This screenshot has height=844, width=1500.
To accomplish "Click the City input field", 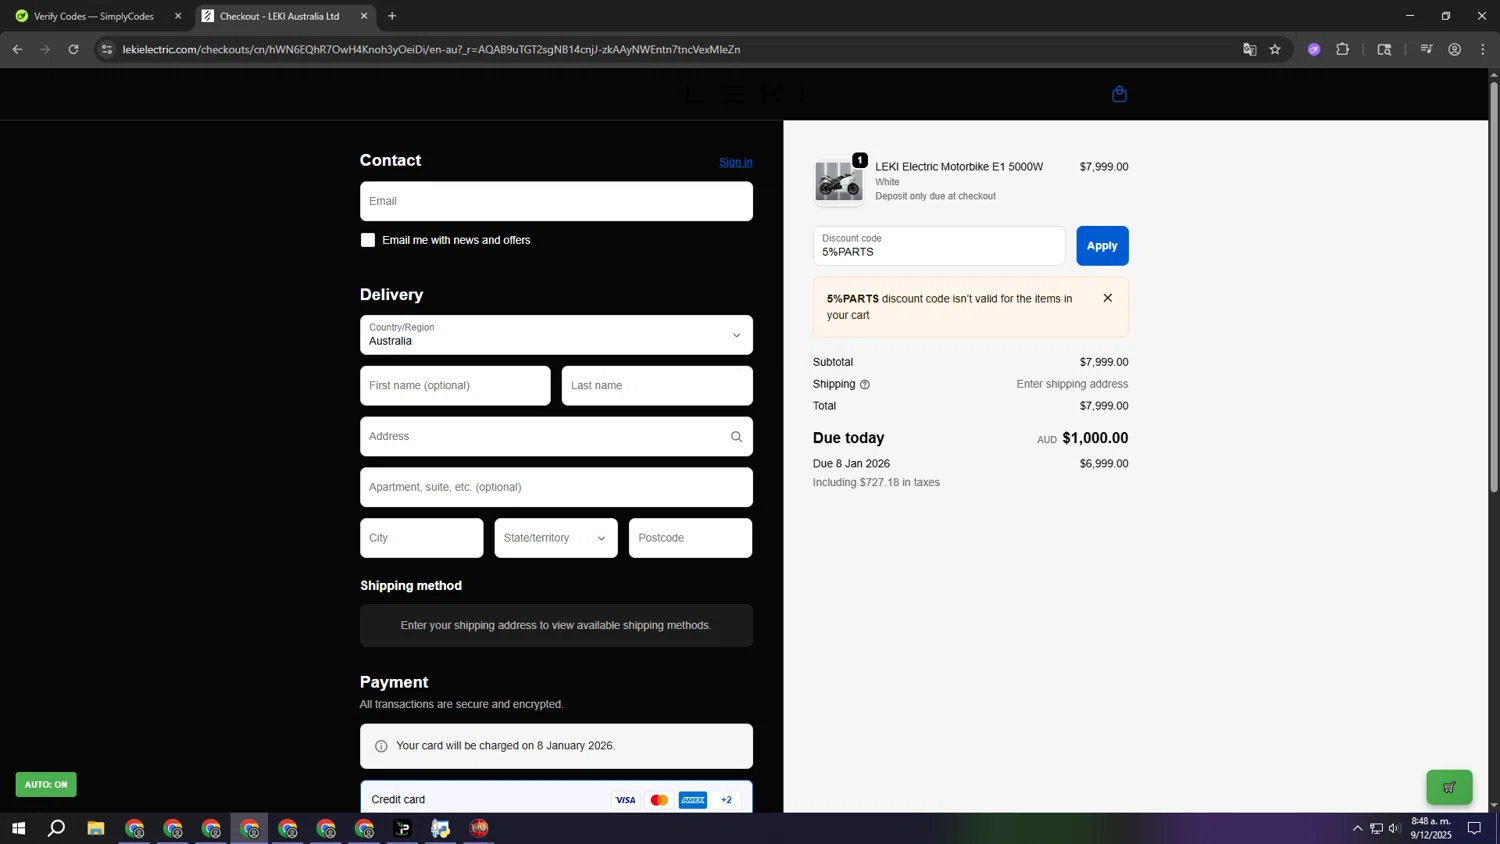I will pos(421,538).
